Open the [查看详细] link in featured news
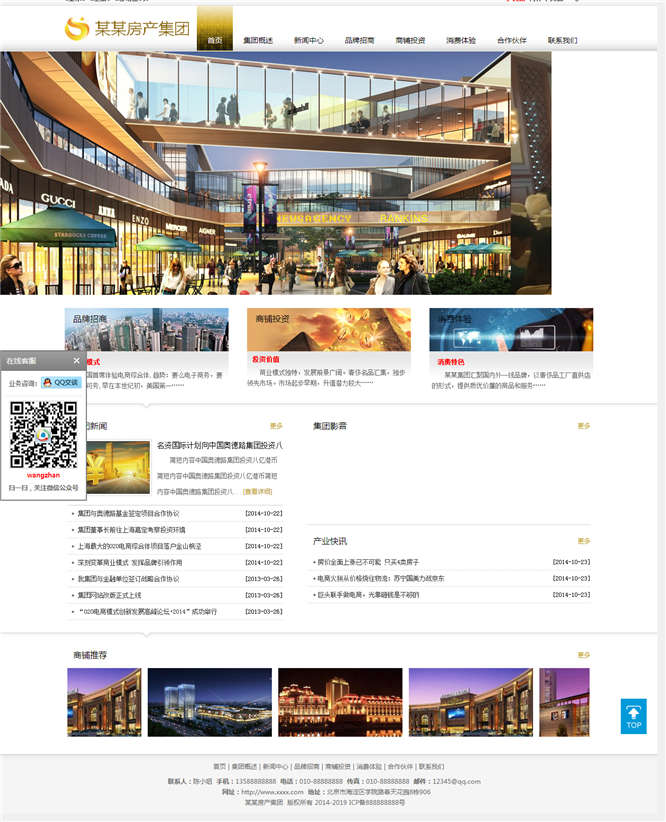The height and width of the screenshot is (822, 666). [257, 491]
